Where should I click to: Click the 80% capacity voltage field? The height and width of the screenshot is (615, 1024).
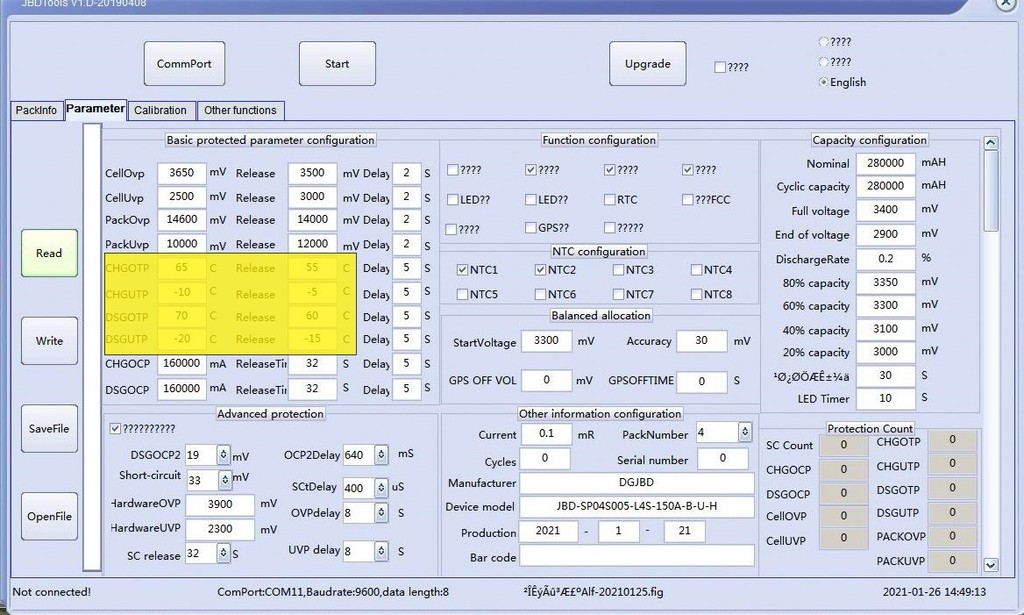pos(886,282)
